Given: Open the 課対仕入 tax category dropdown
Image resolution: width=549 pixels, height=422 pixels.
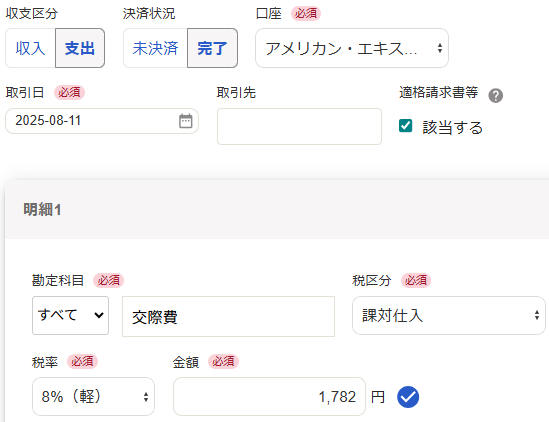Looking at the screenshot, I should [449, 315].
